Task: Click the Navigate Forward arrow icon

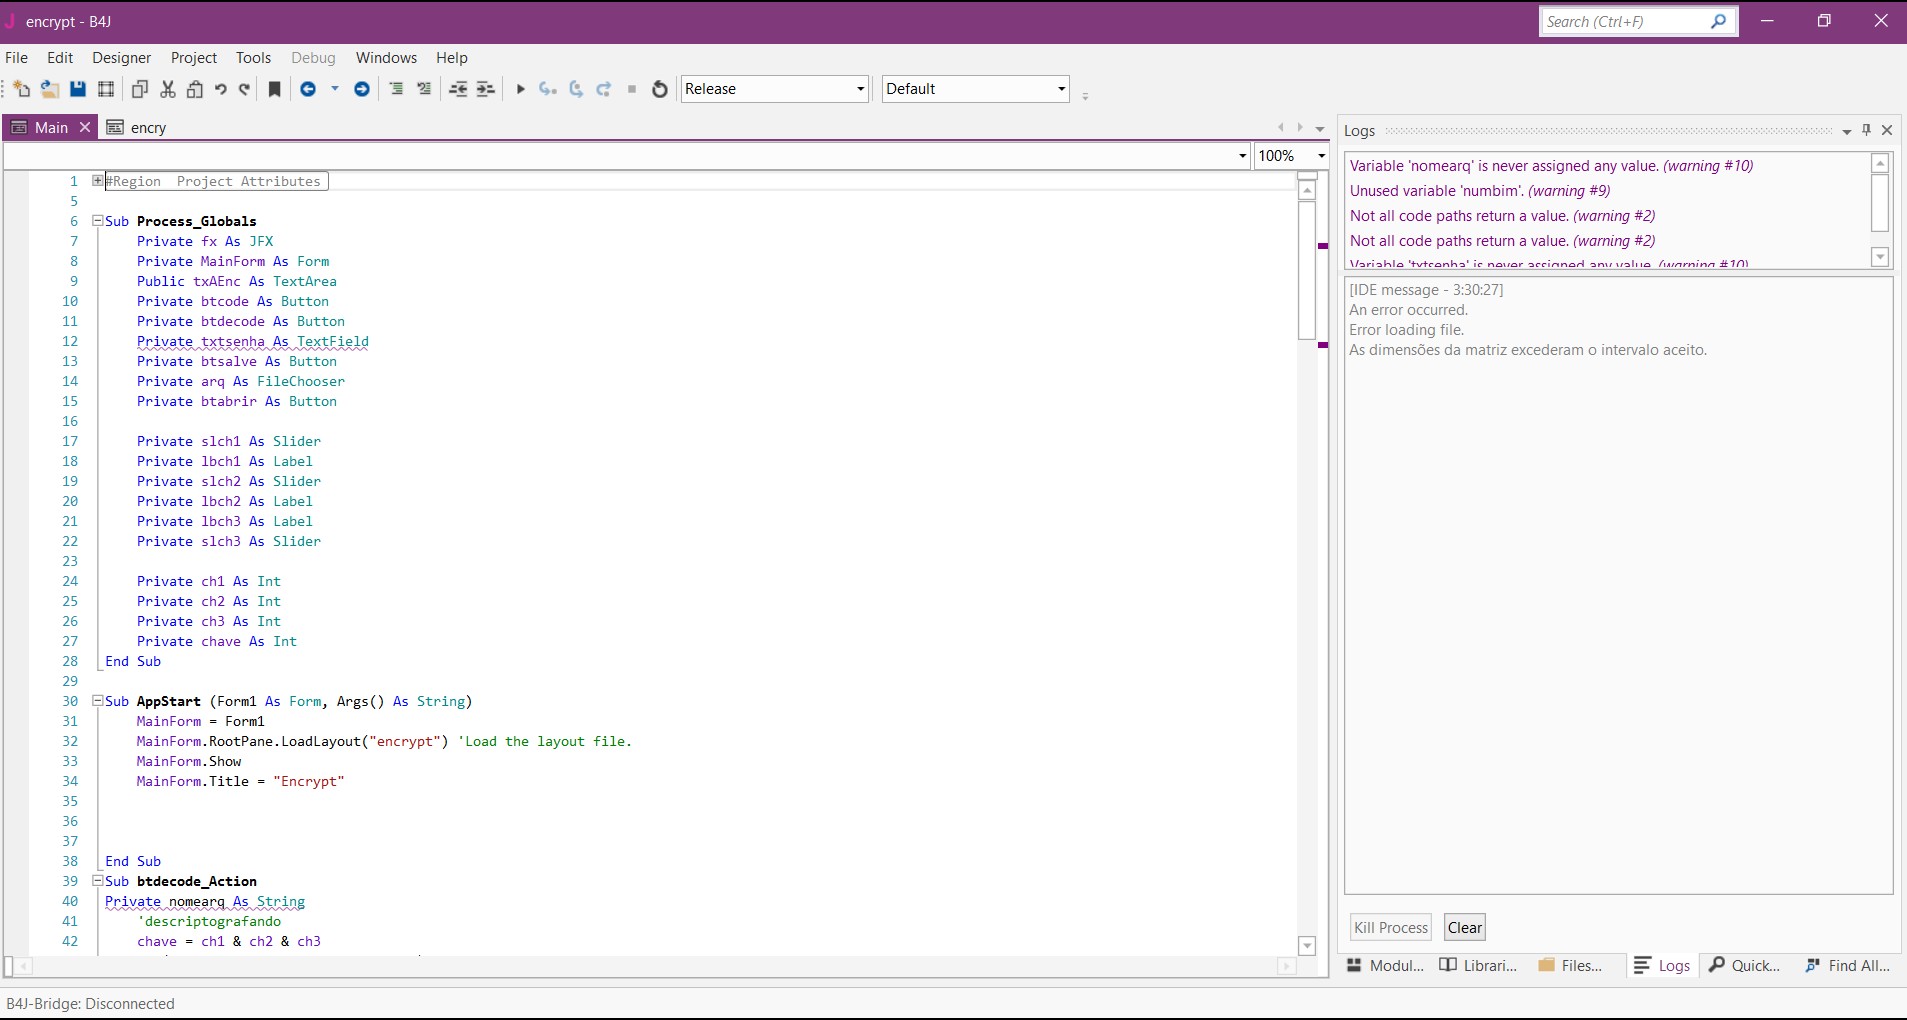Action: pyautogui.click(x=362, y=89)
